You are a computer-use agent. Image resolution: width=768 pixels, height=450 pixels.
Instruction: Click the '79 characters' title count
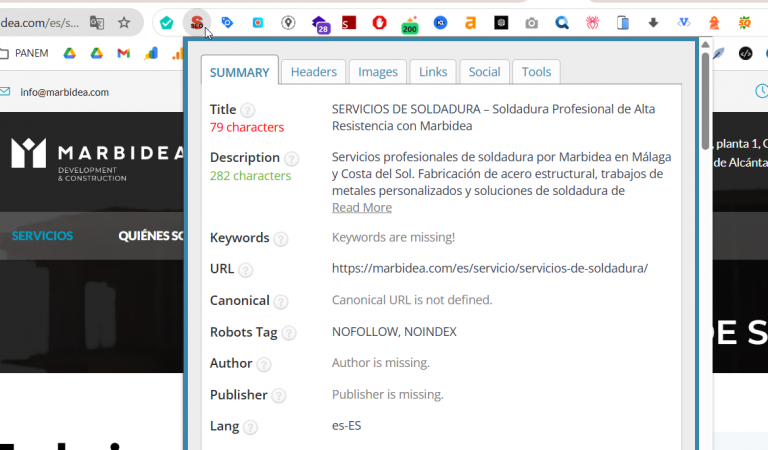pos(247,127)
